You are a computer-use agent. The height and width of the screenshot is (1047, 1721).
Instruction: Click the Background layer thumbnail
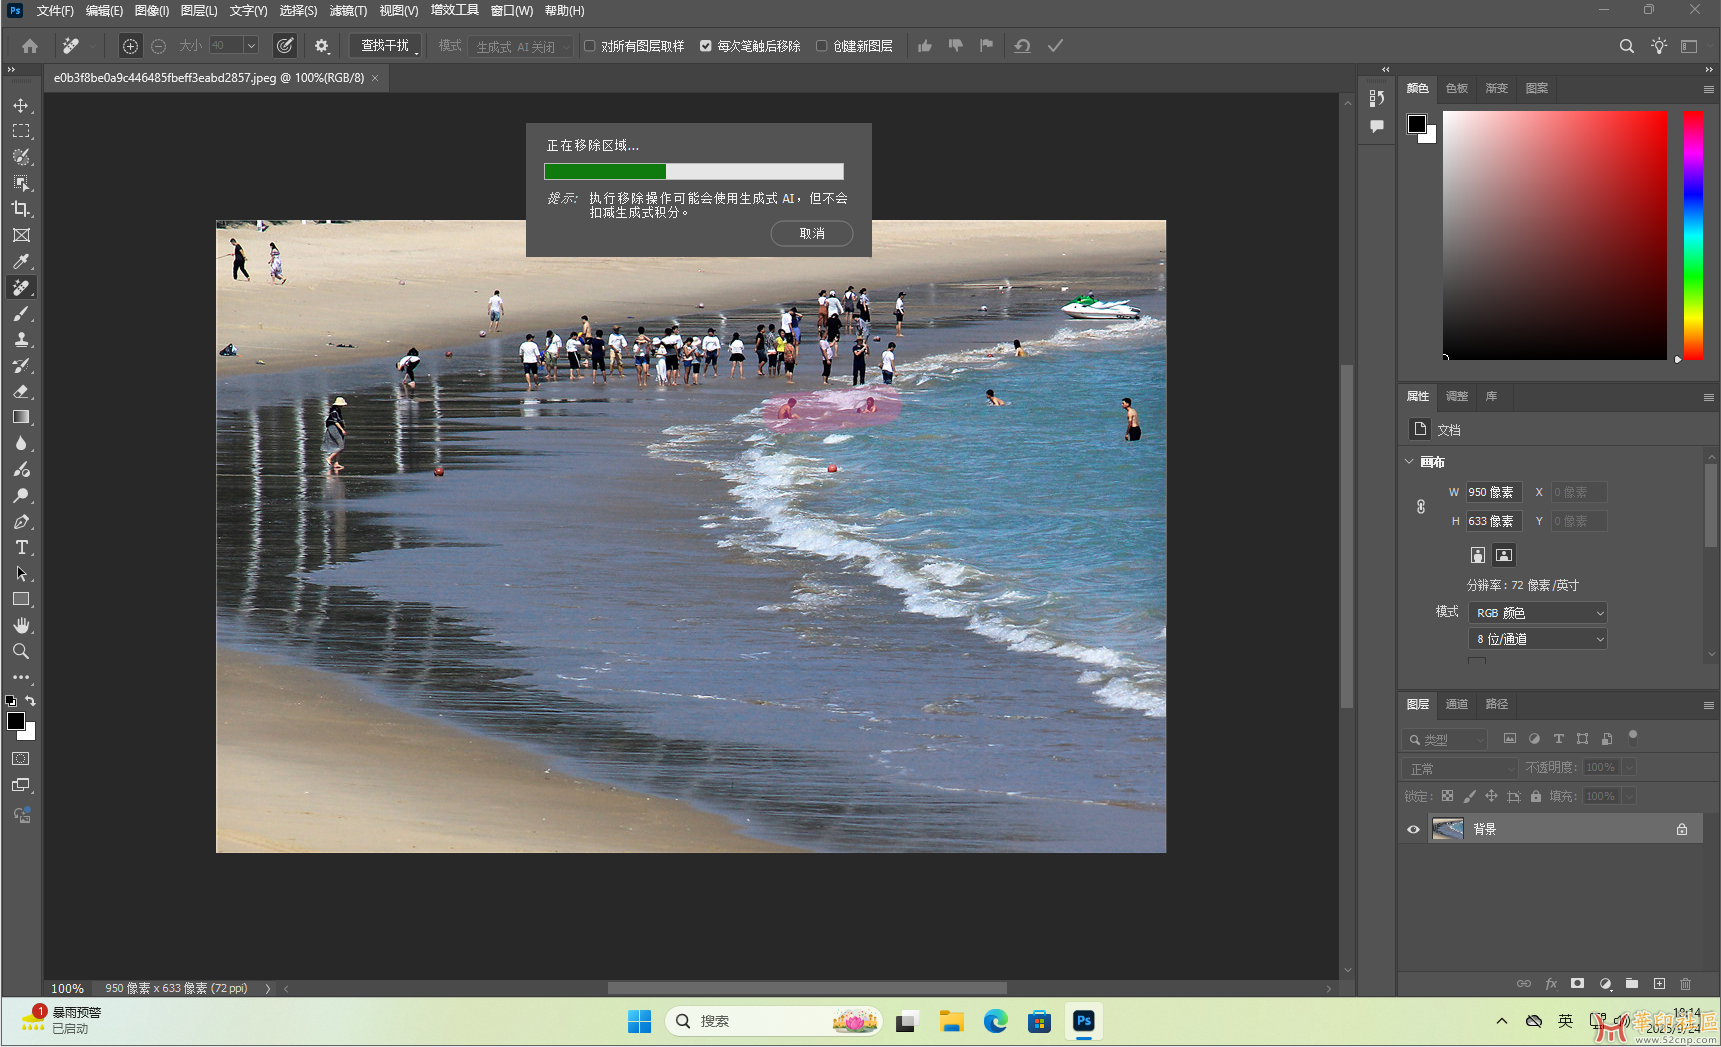tap(1447, 829)
